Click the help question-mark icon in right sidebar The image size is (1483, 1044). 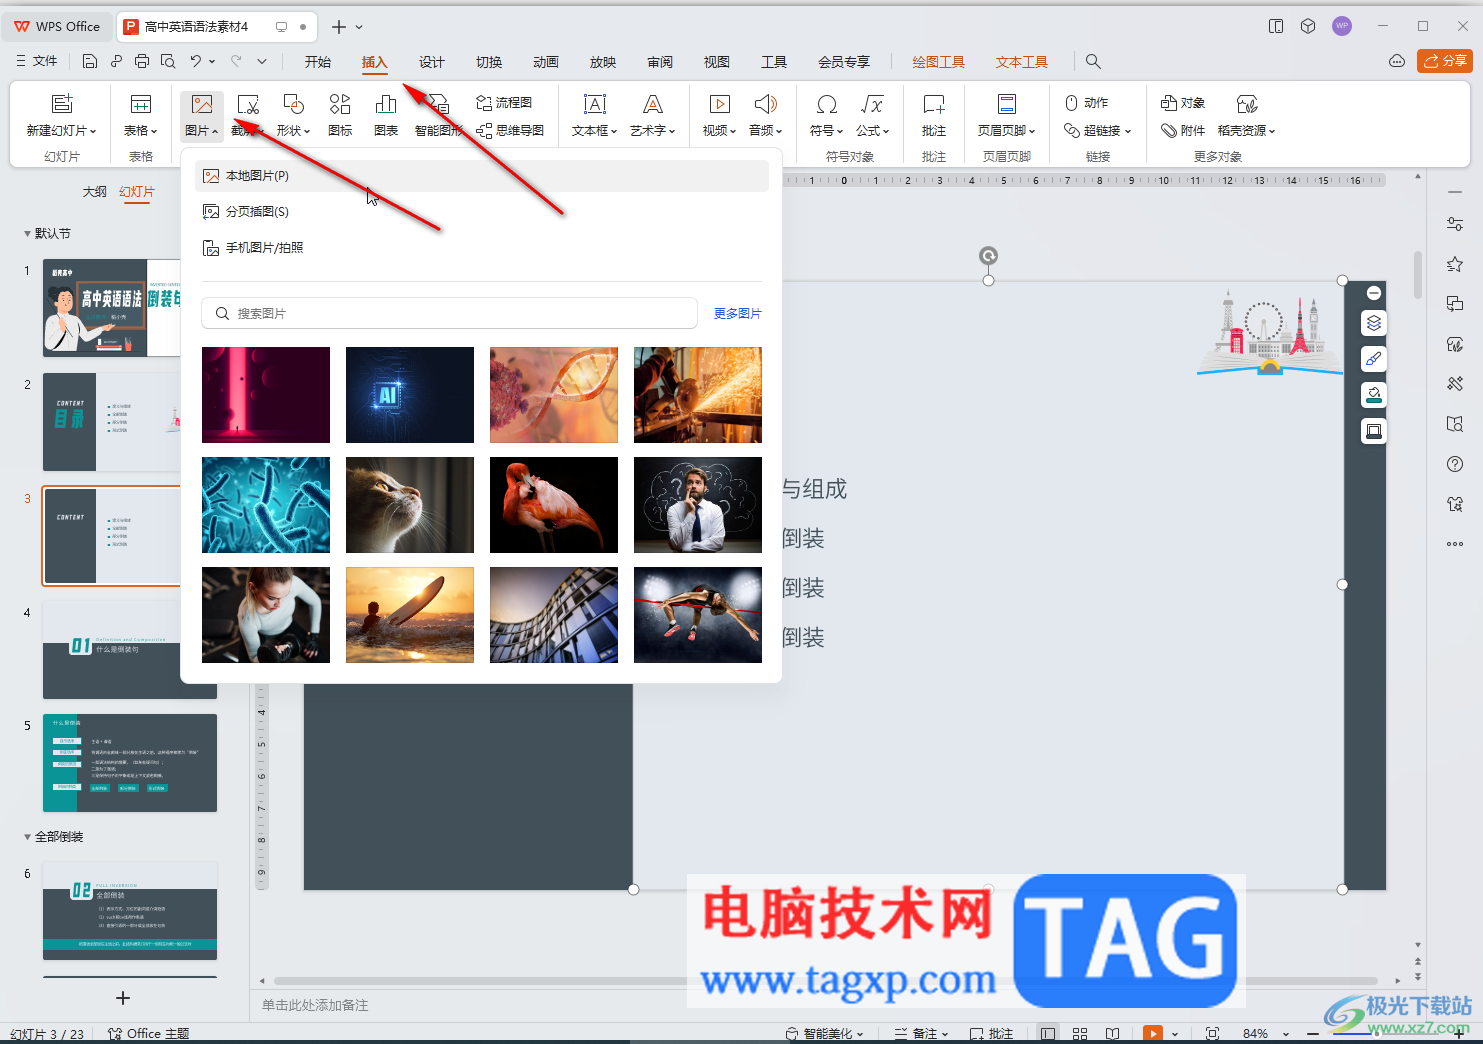tap(1455, 464)
